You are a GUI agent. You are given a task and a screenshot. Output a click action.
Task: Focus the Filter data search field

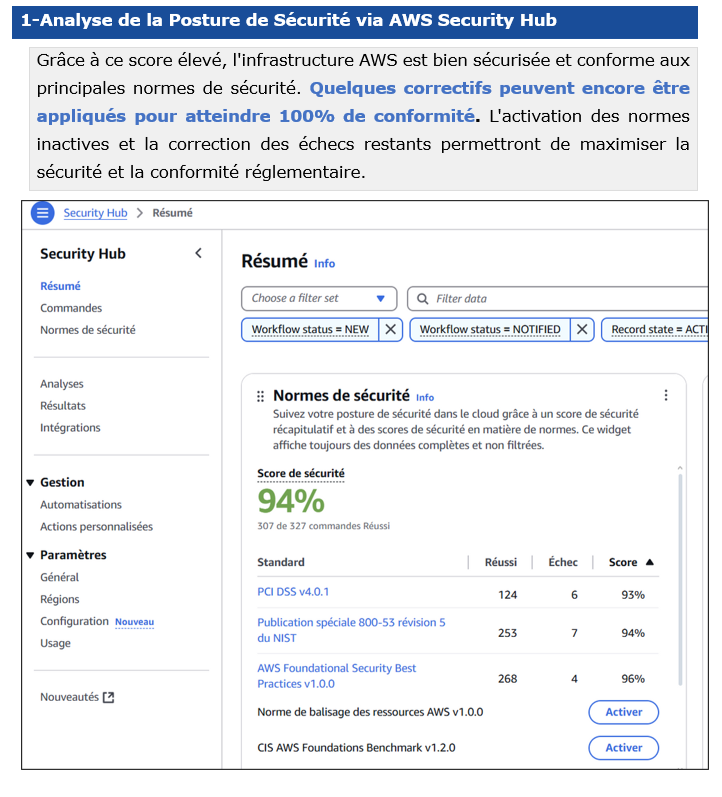coord(557,298)
